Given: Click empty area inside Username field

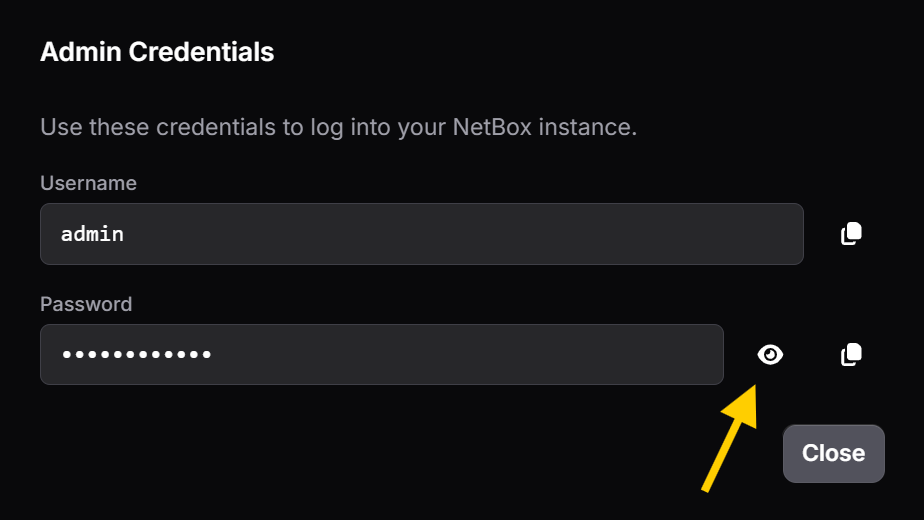Looking at the screenshot, I should [500, 234].
